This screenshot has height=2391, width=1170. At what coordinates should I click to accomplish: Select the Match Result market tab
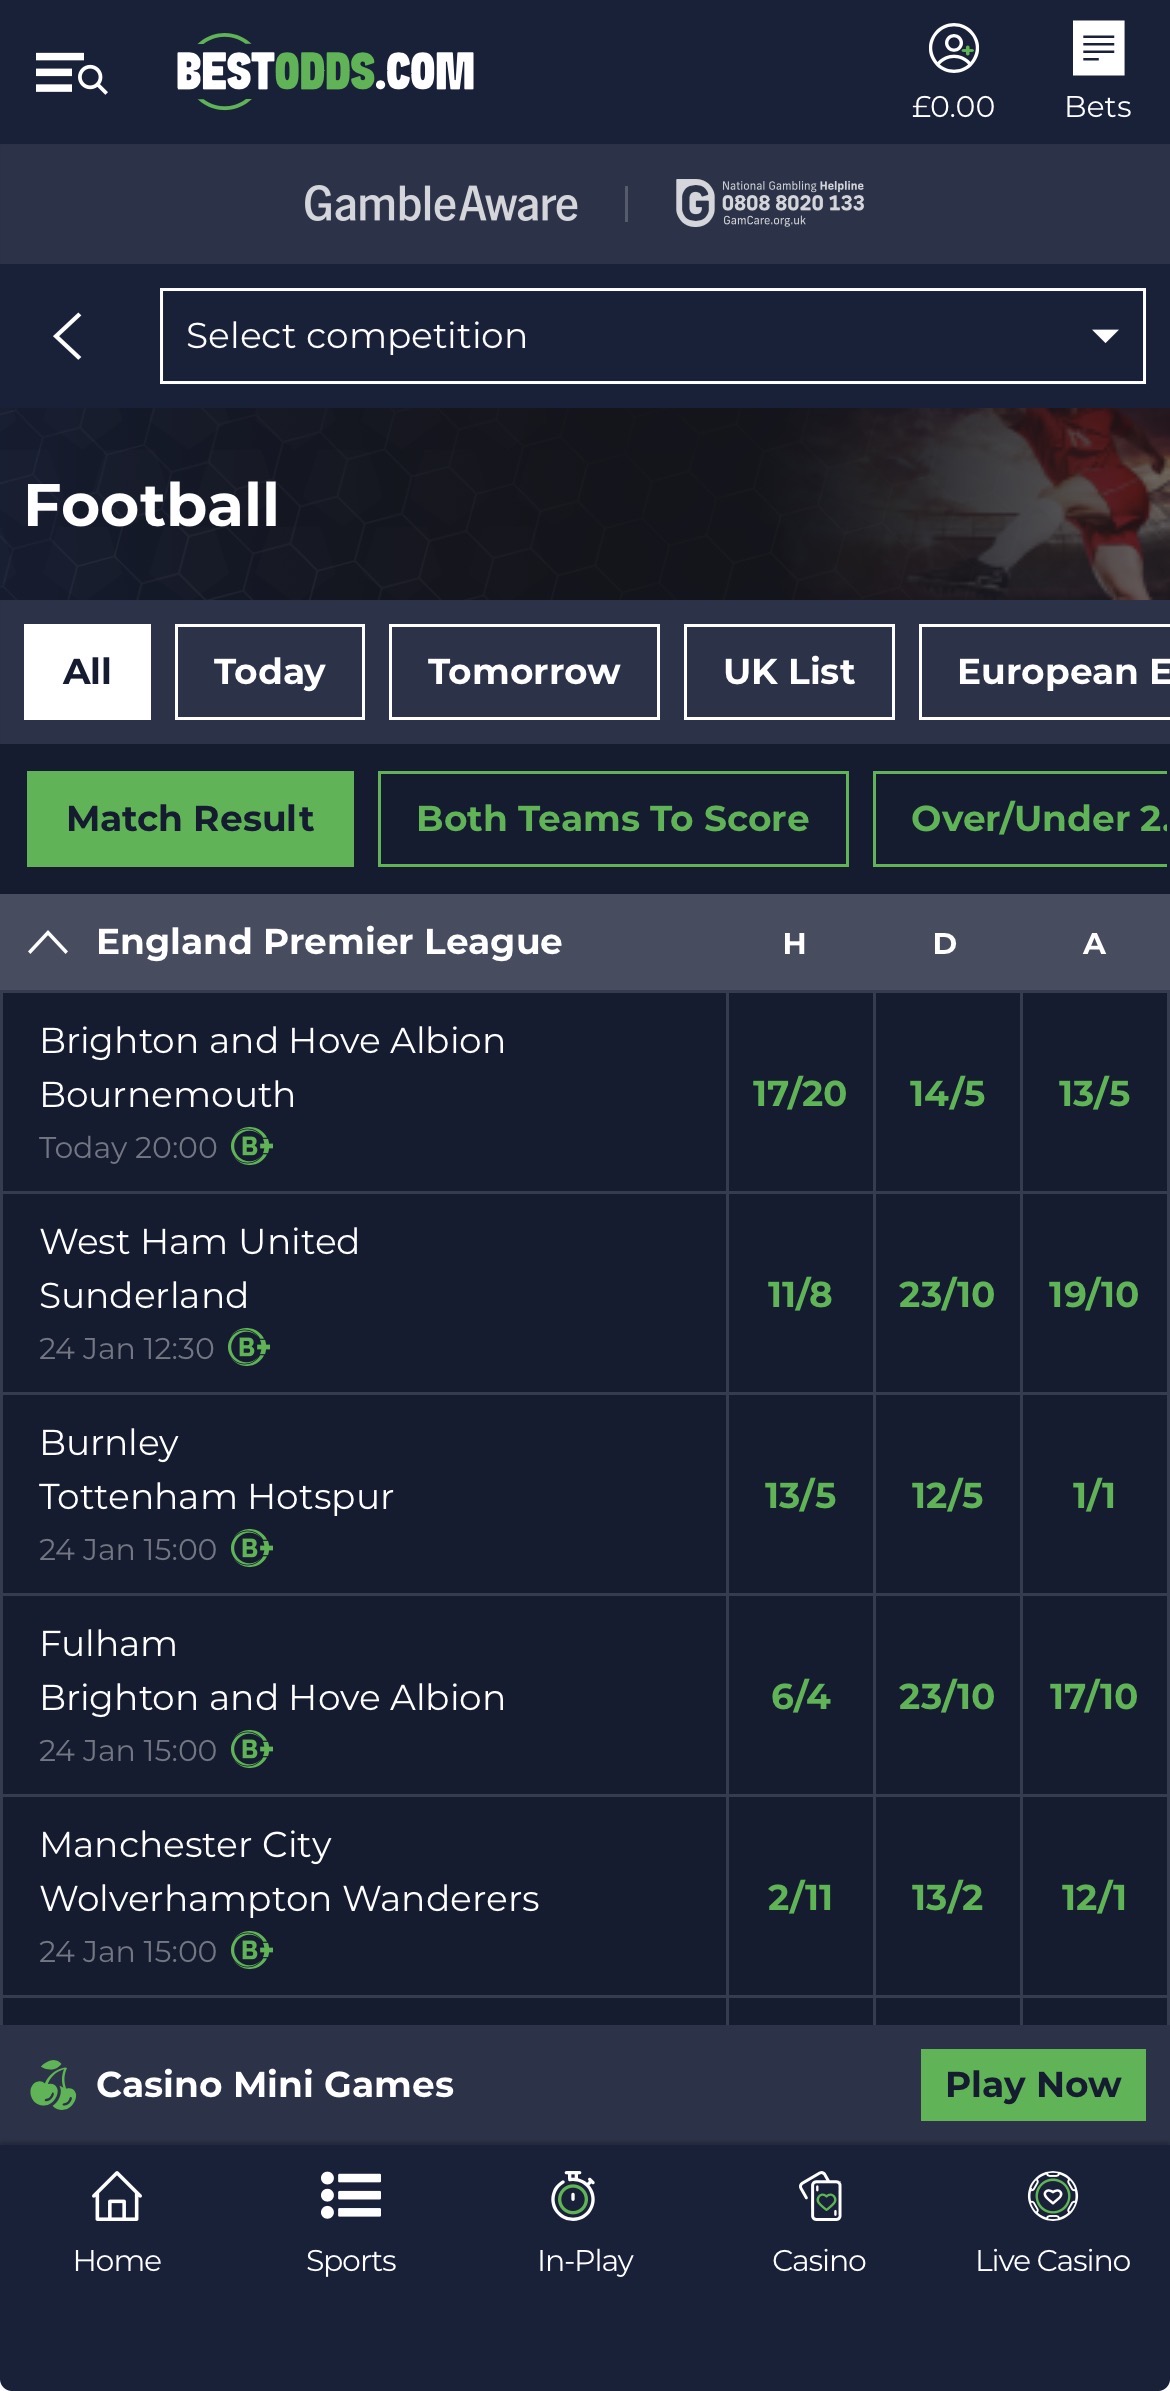tap(190, 819)
